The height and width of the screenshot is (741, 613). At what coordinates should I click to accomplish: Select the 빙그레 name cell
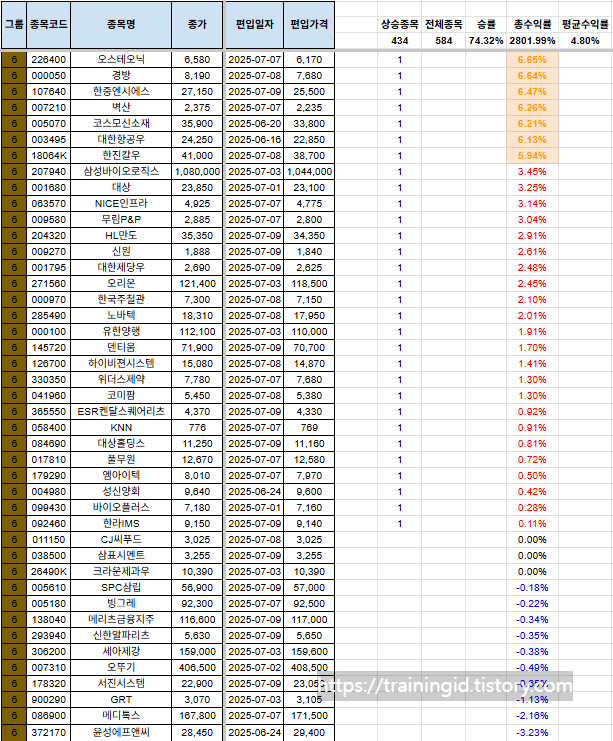[x=121, y=604]
